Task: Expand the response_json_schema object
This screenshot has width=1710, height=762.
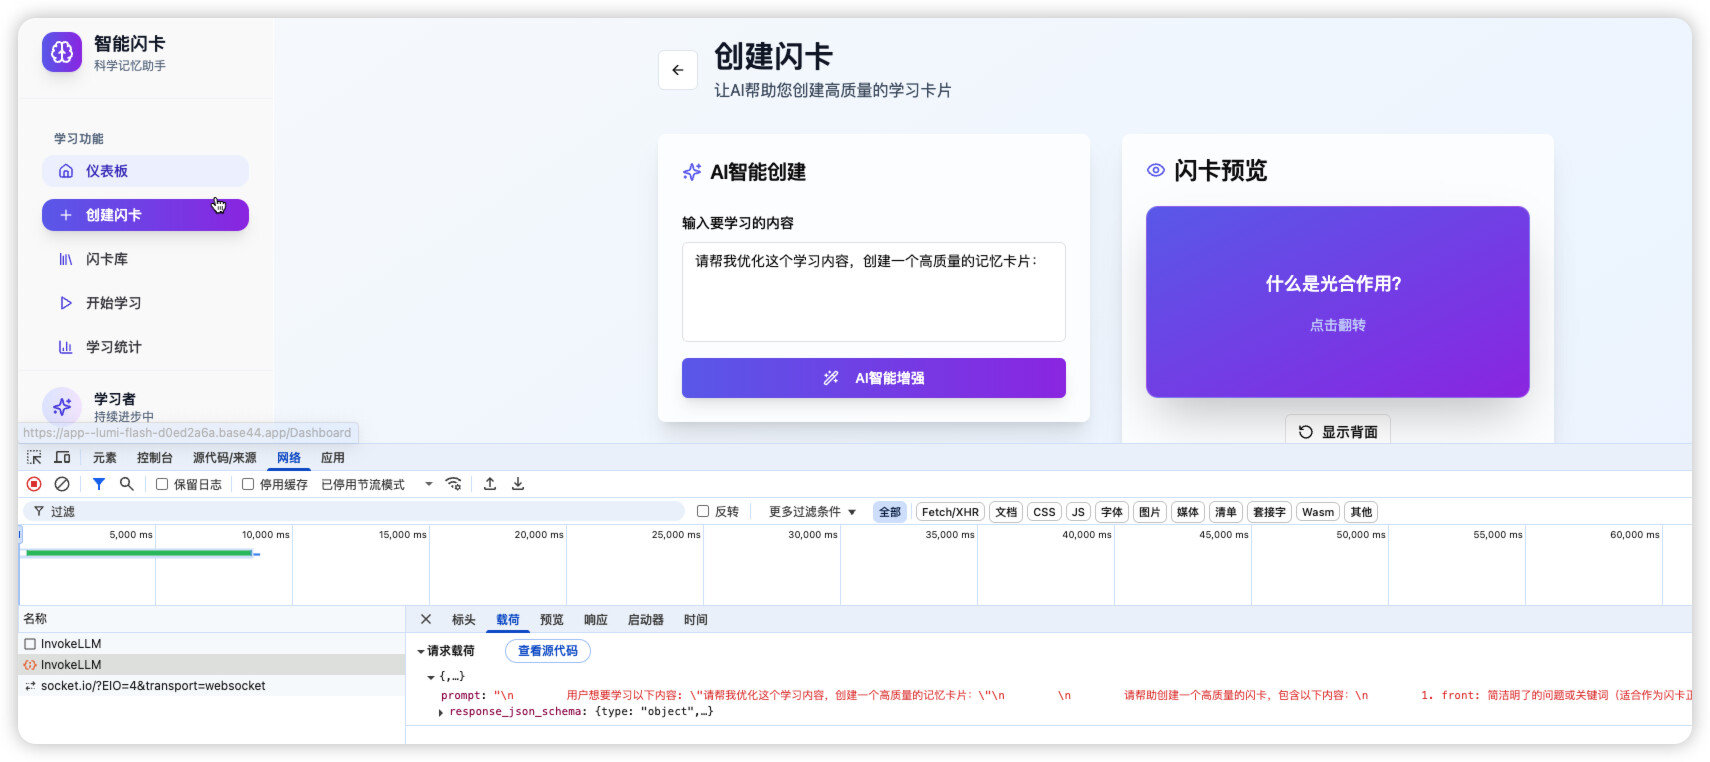Action: pos(441,713)
